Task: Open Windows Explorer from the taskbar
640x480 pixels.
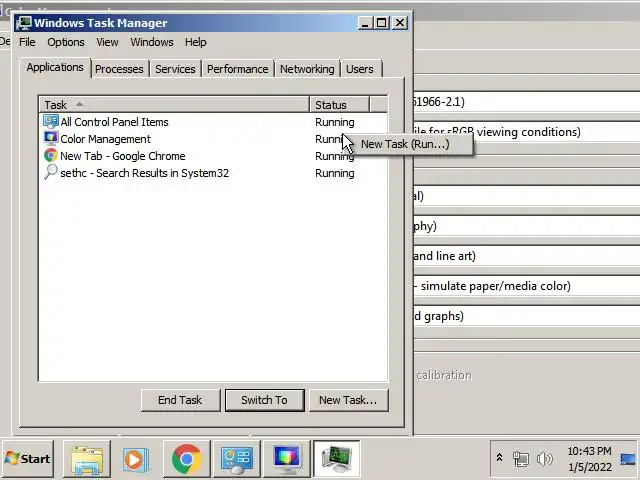Action: tap(87, 459)
